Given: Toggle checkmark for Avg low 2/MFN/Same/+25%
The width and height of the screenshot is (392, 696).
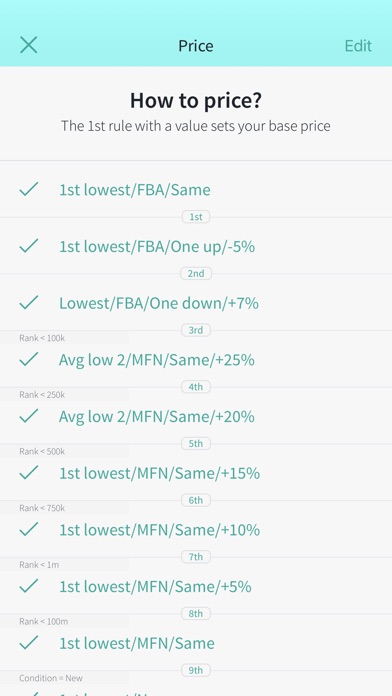Looking at the screenshot, I should pos(29,359).
